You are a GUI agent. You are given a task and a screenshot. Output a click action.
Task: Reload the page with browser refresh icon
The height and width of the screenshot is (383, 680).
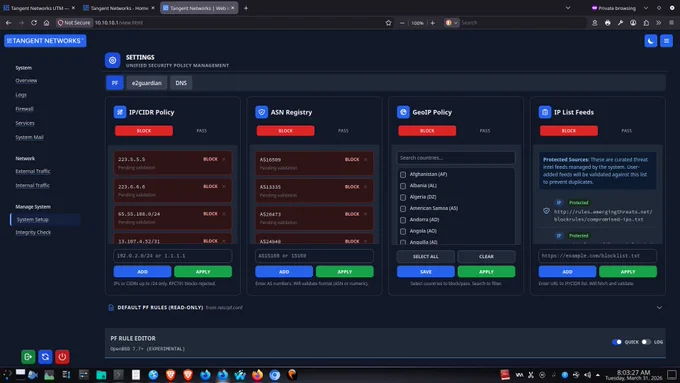(x=34, y=23)
